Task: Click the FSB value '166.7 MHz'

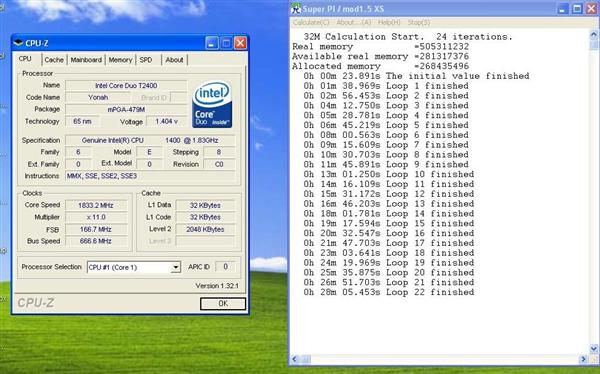Action: pos(96,229)
